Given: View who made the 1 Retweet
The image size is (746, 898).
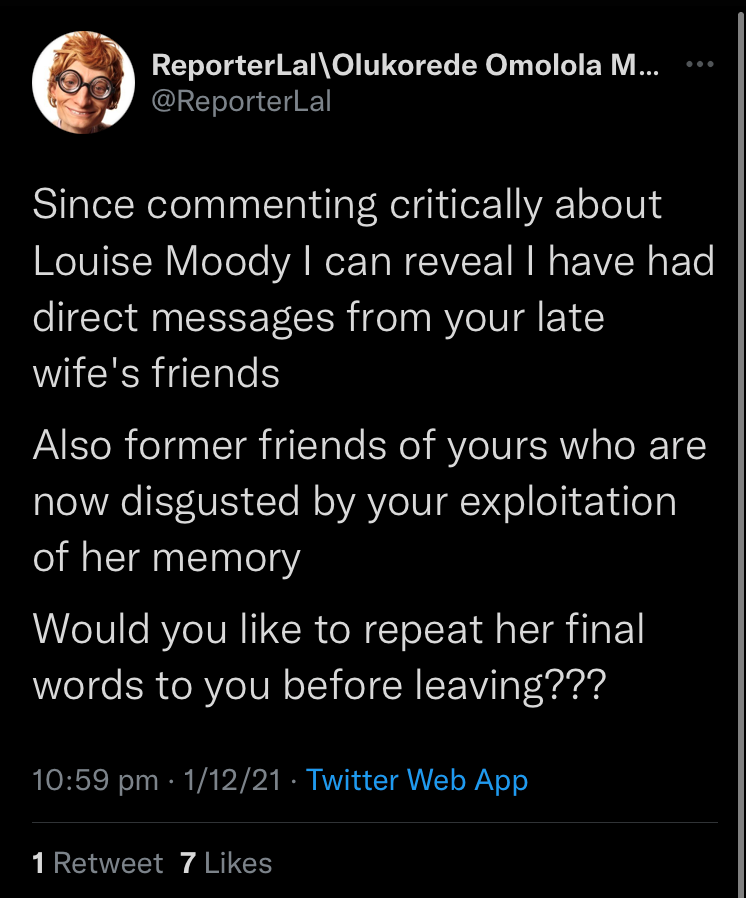Looking at the screenshot, I should (97, 862).
